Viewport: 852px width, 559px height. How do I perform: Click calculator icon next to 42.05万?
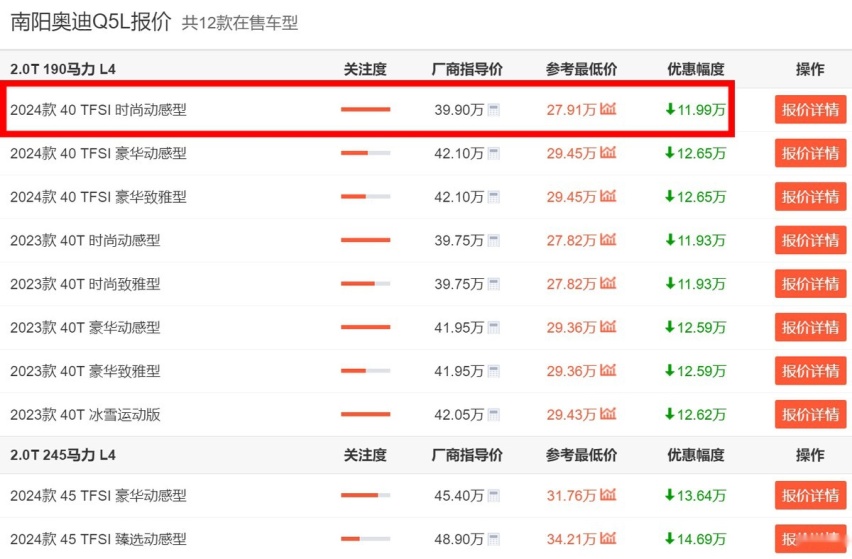494,414
